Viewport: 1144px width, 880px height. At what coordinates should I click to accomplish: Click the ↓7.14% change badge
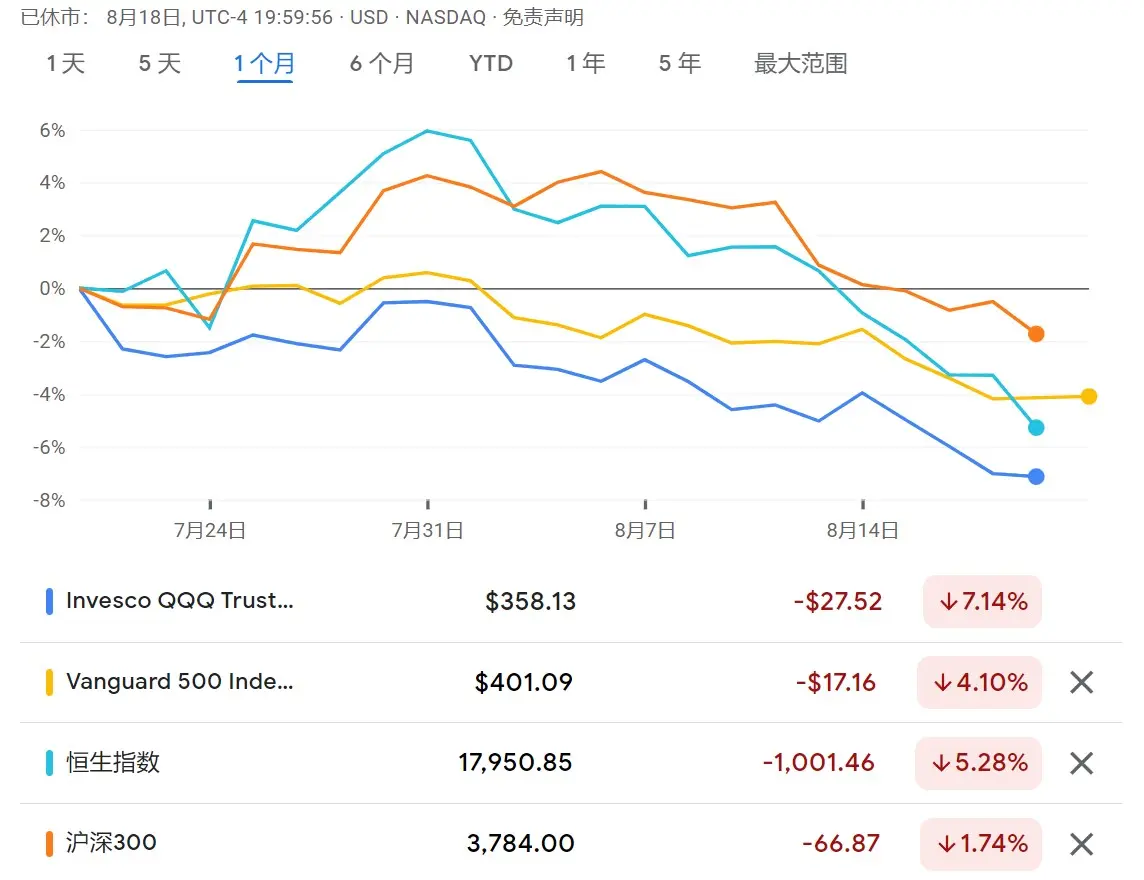(x=982, y=601)
